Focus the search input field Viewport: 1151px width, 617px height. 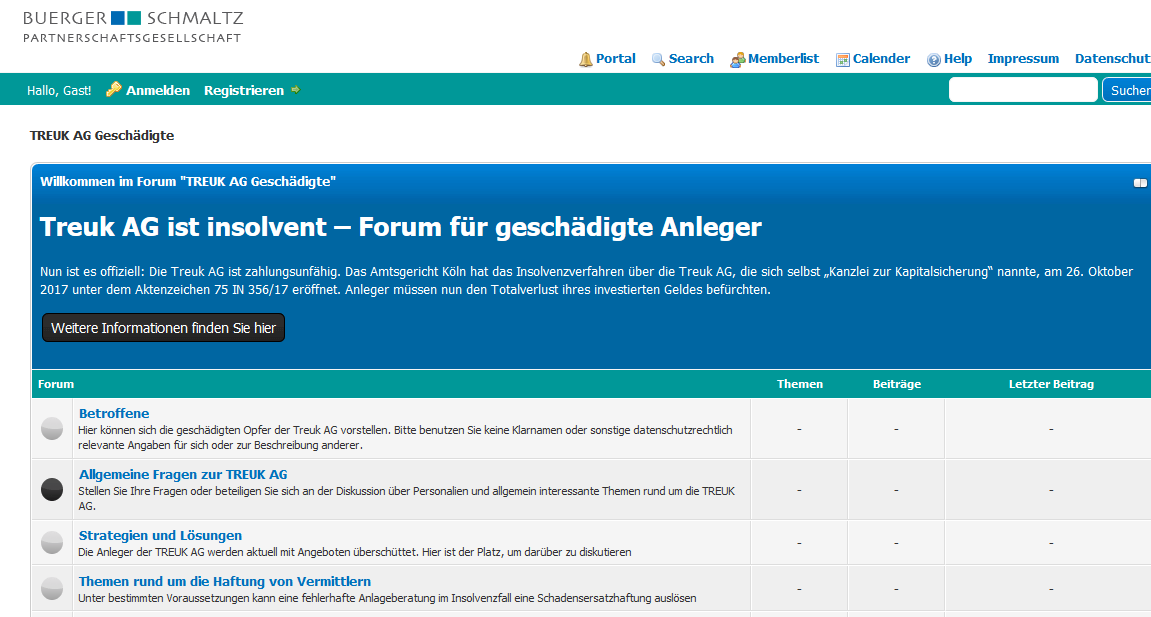(1023, 90)
